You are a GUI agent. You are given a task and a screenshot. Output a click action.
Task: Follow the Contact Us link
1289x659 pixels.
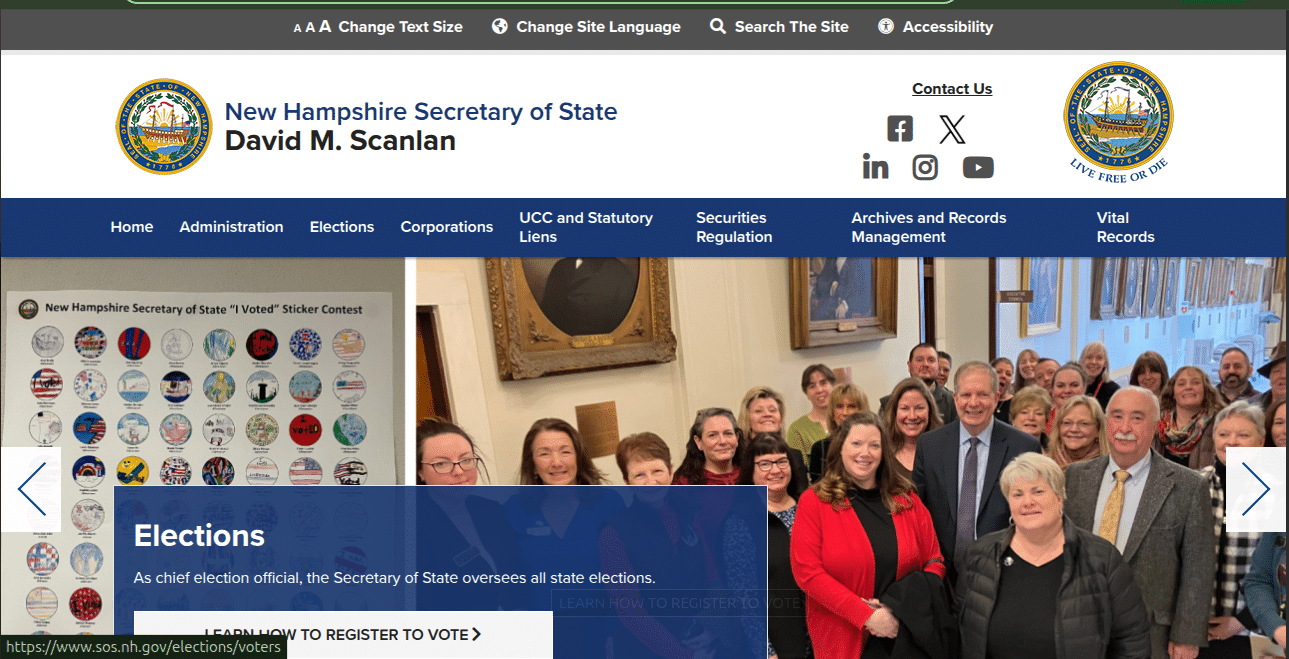click(952, 89)
